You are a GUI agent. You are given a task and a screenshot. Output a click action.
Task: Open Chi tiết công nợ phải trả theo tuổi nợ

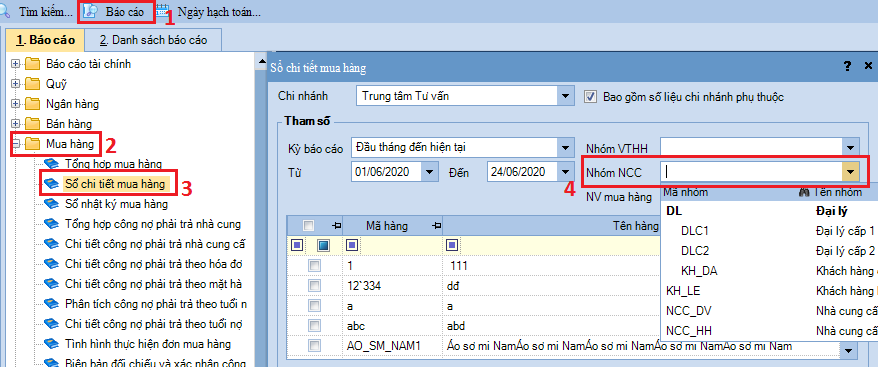point(153,324)
